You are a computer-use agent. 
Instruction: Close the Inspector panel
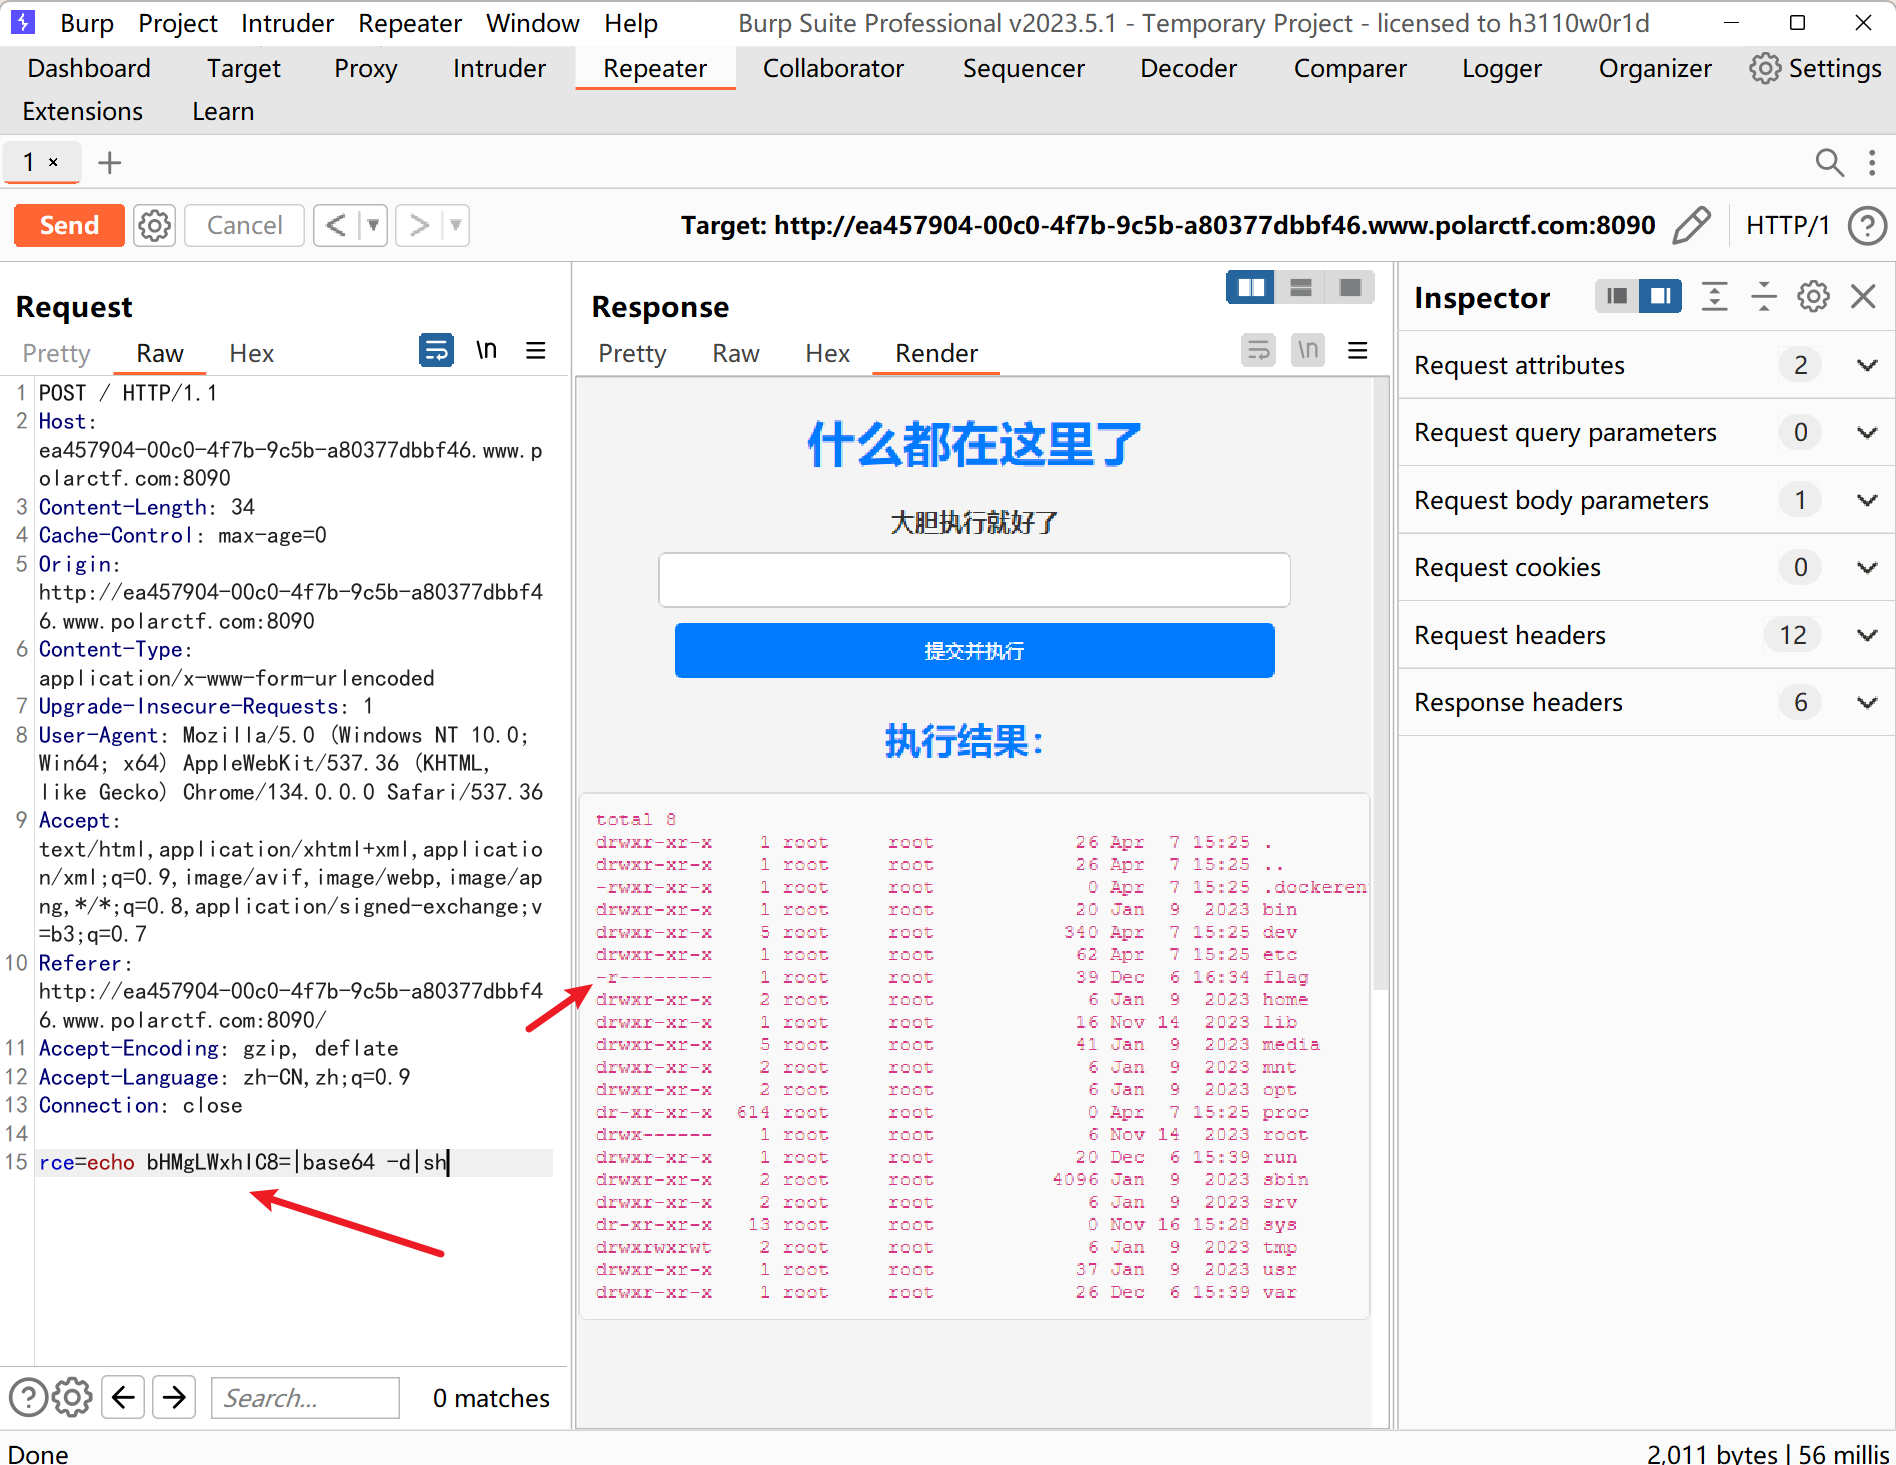[x=1863, y=297]
